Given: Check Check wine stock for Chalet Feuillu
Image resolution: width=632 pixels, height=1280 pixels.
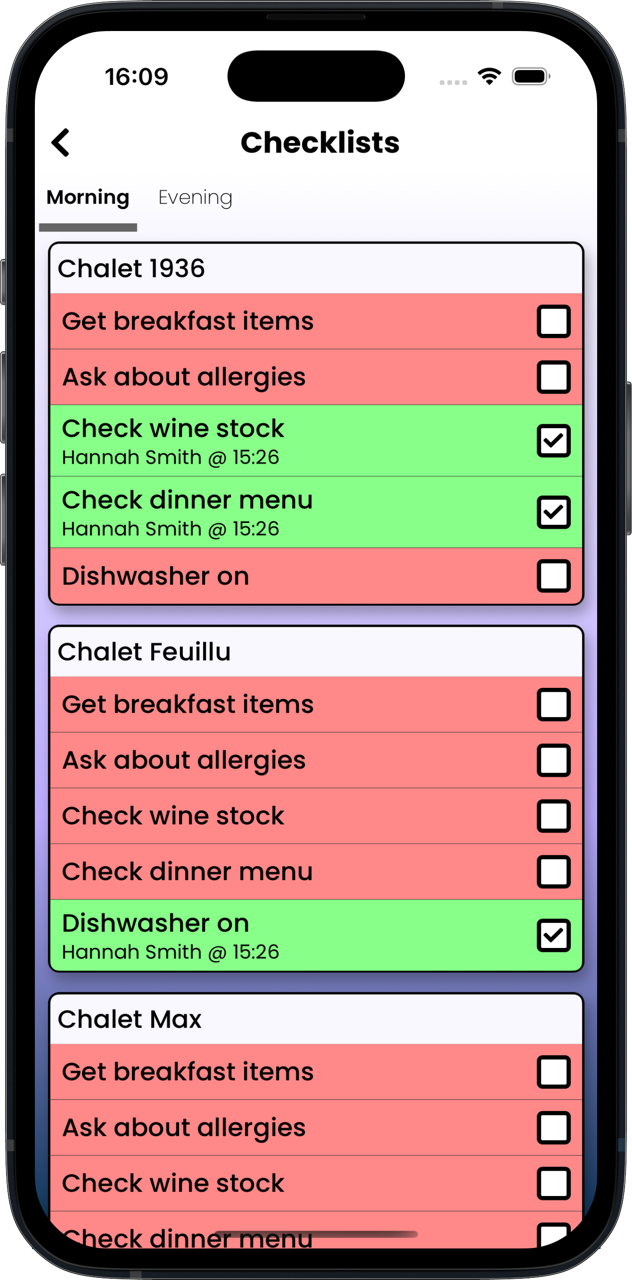Looking at the screenshot, I should 553,816.
